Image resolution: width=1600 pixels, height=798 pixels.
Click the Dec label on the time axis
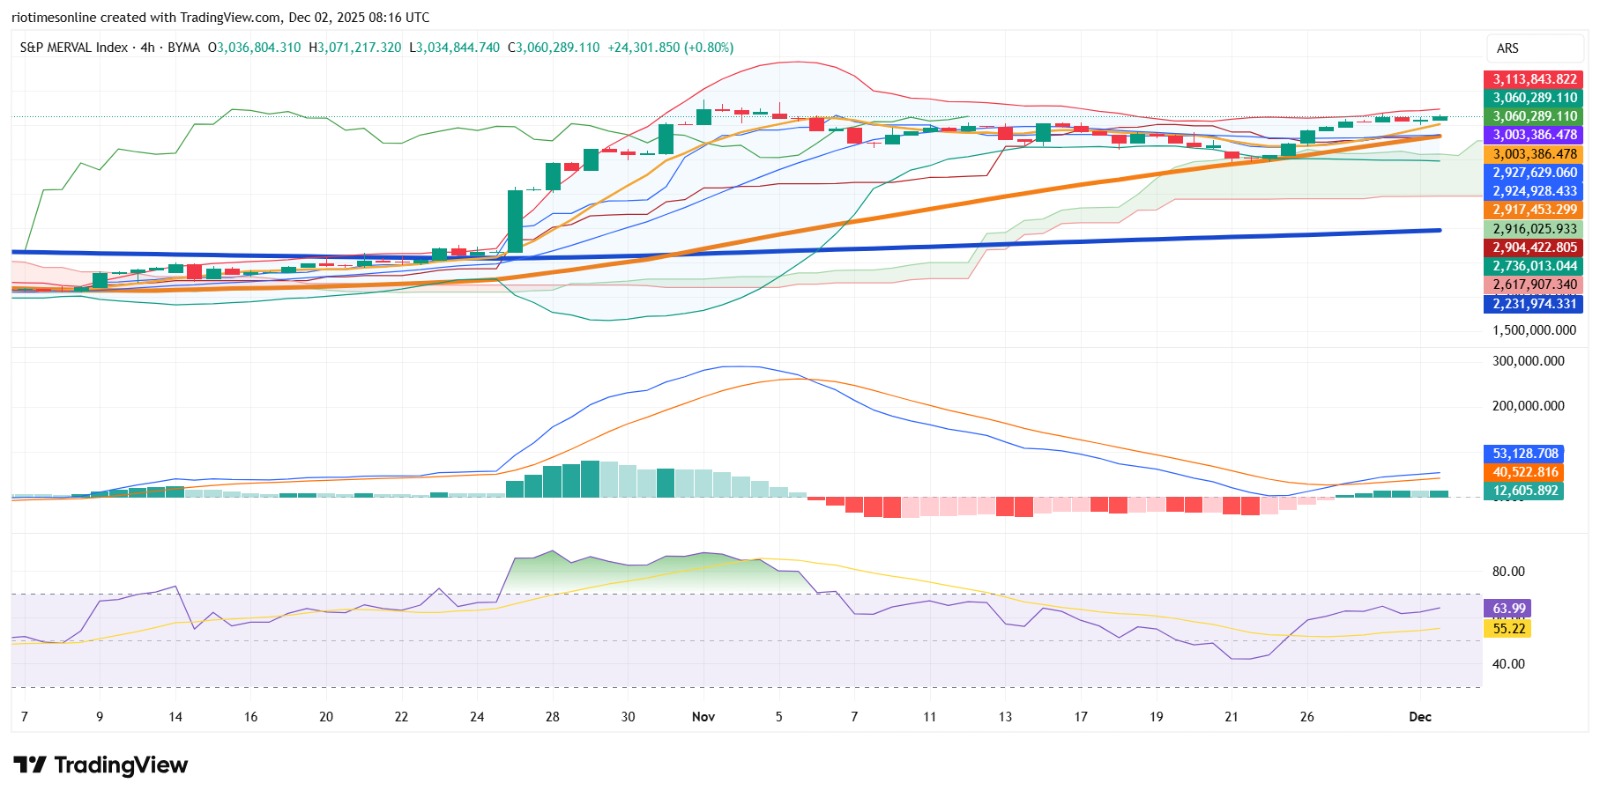[x=1420, y=717]
